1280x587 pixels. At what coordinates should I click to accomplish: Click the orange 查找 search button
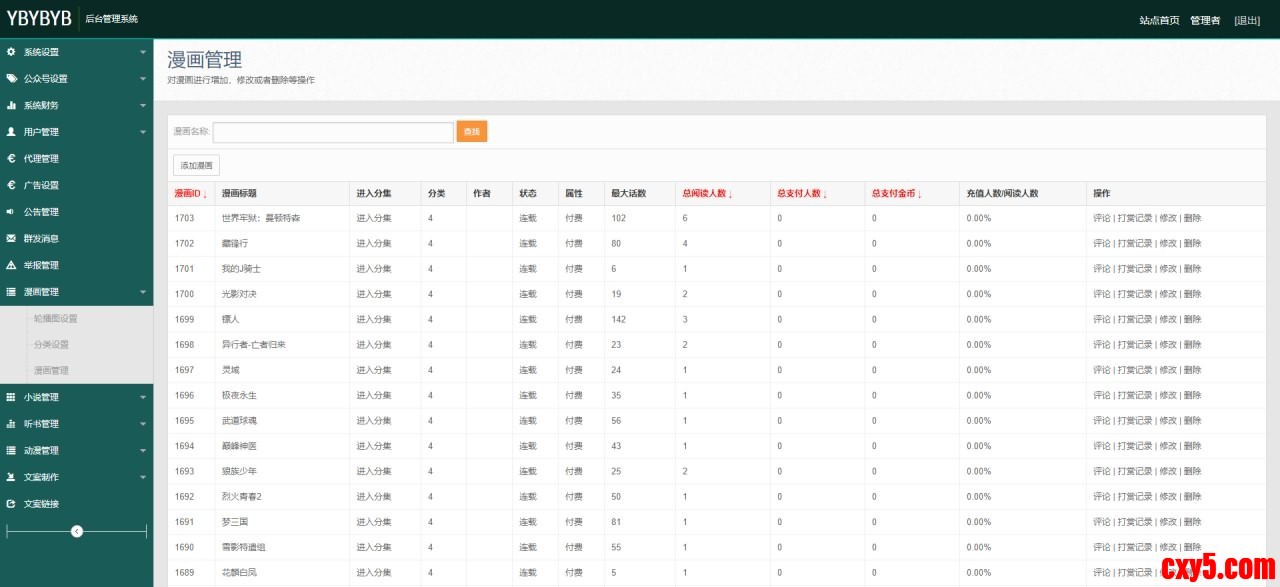[472, 132]
